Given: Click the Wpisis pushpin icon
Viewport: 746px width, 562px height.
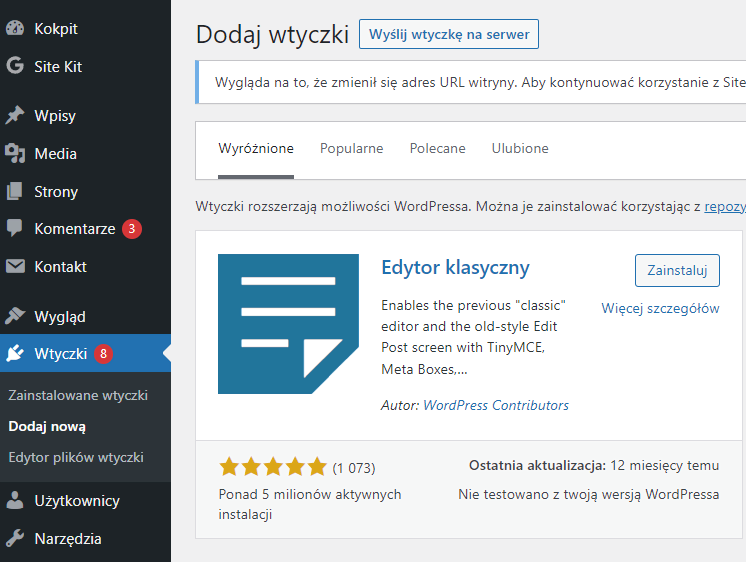Looking at the screenshot, I should [x=15, y=115].
